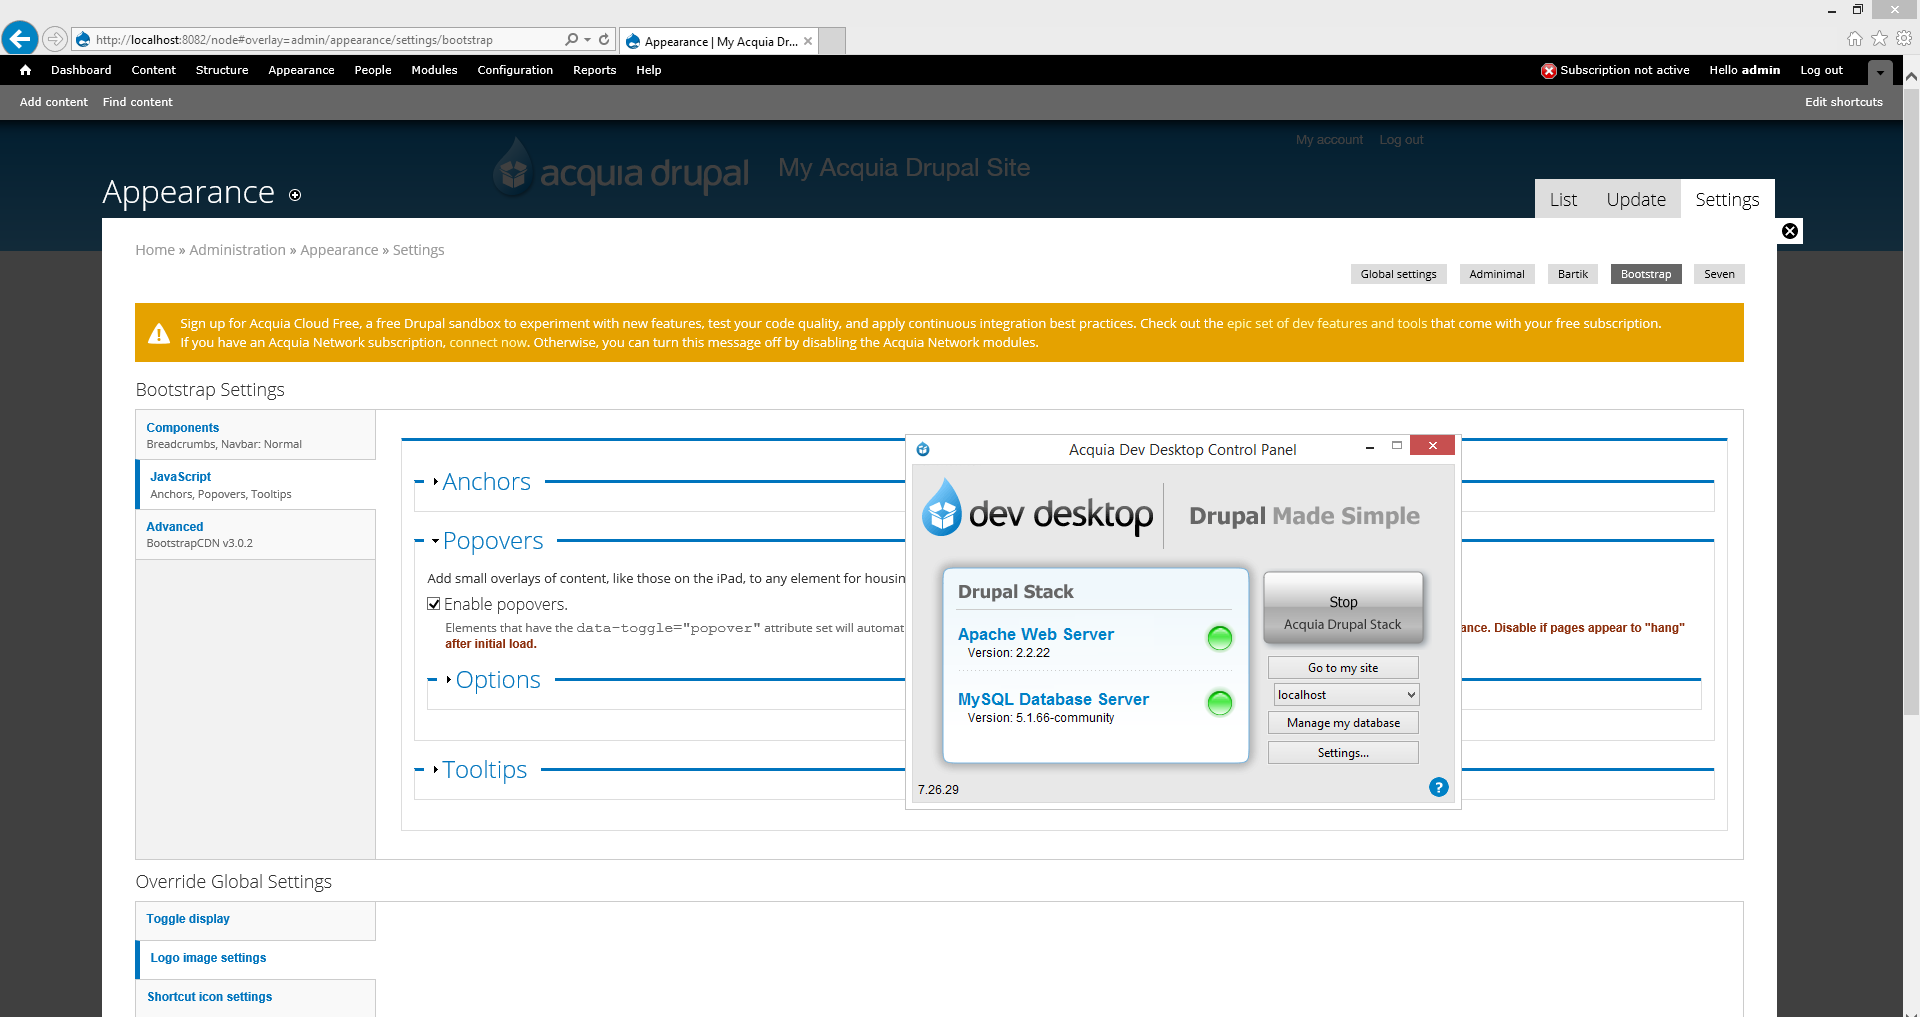
Task: Stop the Acquia Drupal Stack
Action: [x=1343, y=607]
